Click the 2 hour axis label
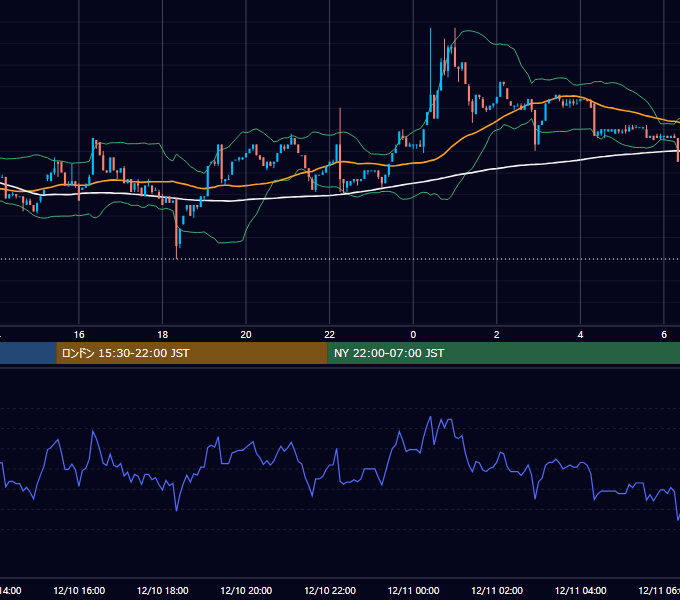 [497, 335]
